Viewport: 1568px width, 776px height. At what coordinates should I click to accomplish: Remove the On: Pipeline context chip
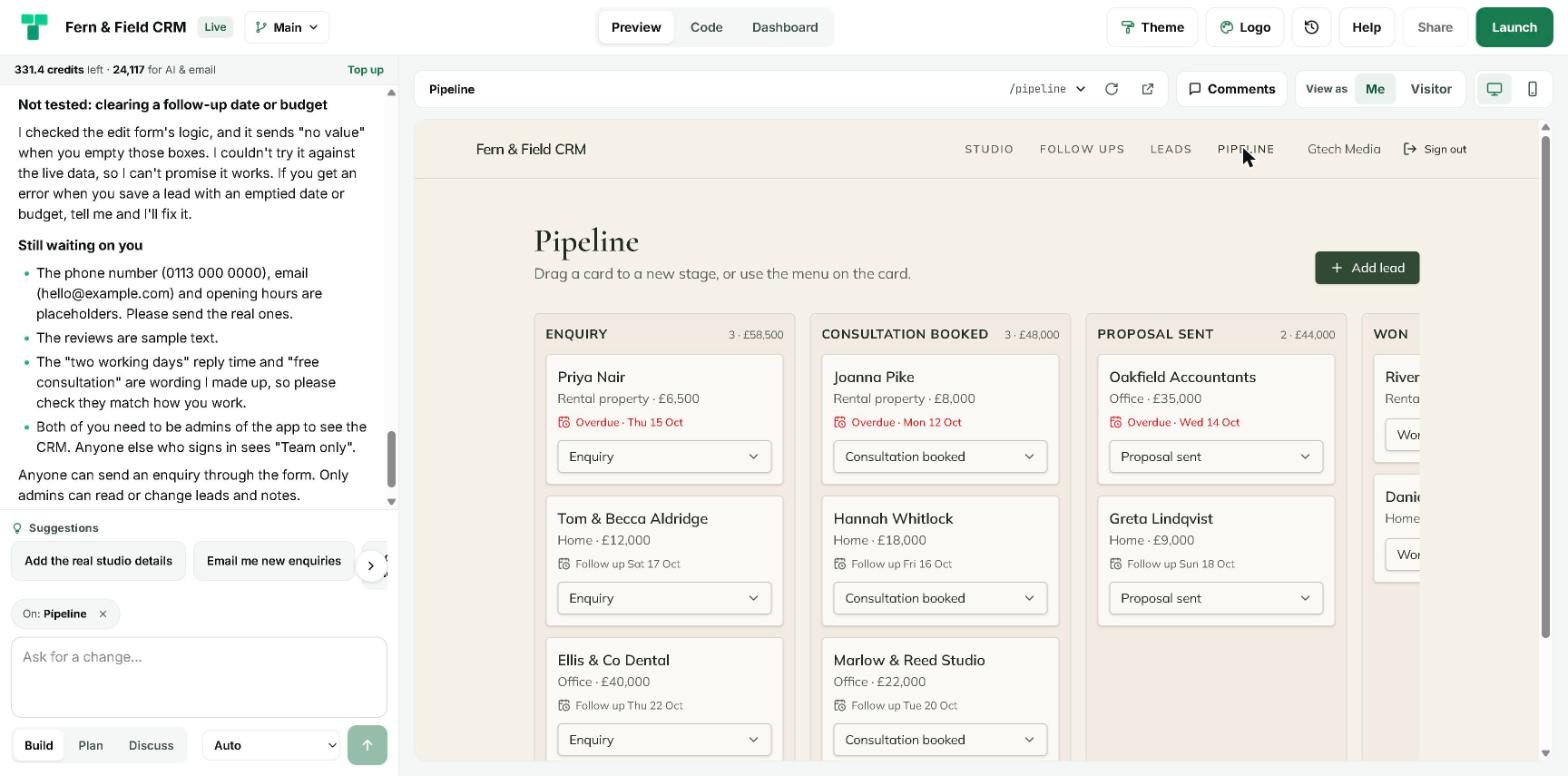pos(102,614)
